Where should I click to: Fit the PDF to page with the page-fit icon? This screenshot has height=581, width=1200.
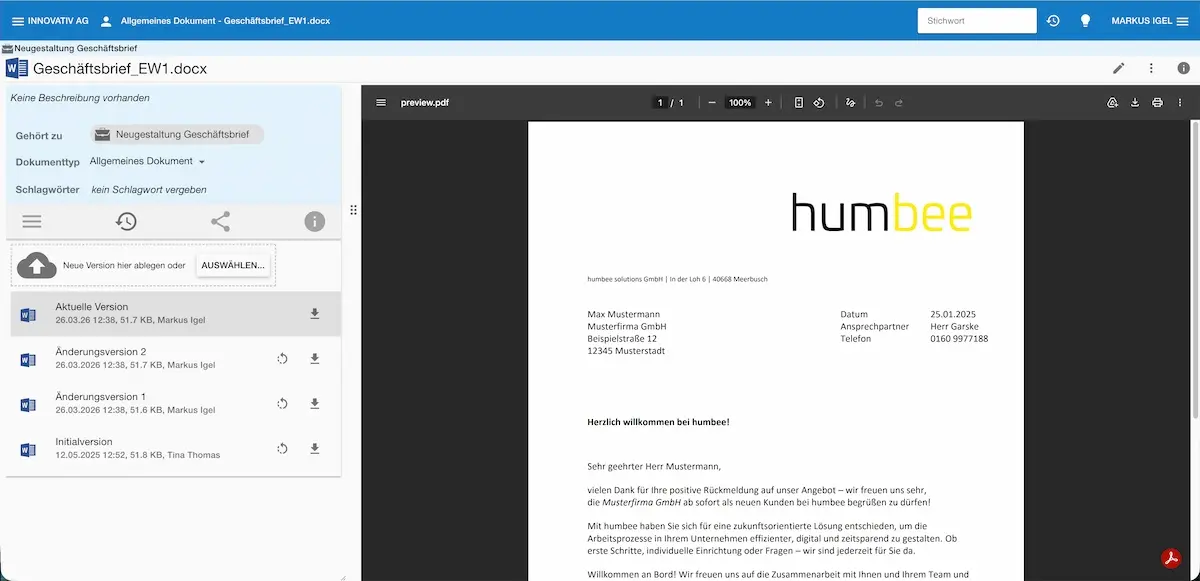tap(798, 102)
